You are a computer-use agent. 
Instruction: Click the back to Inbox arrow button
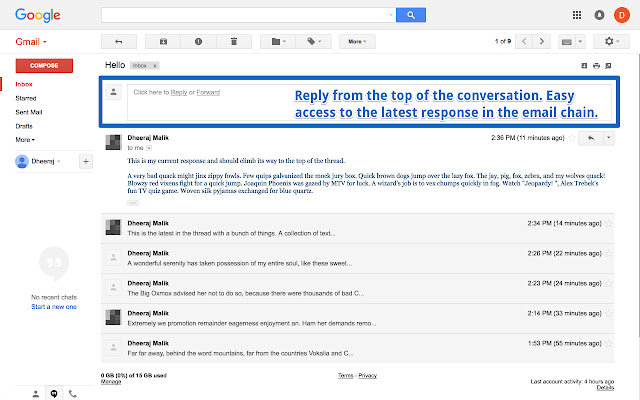tap(119, 42)
